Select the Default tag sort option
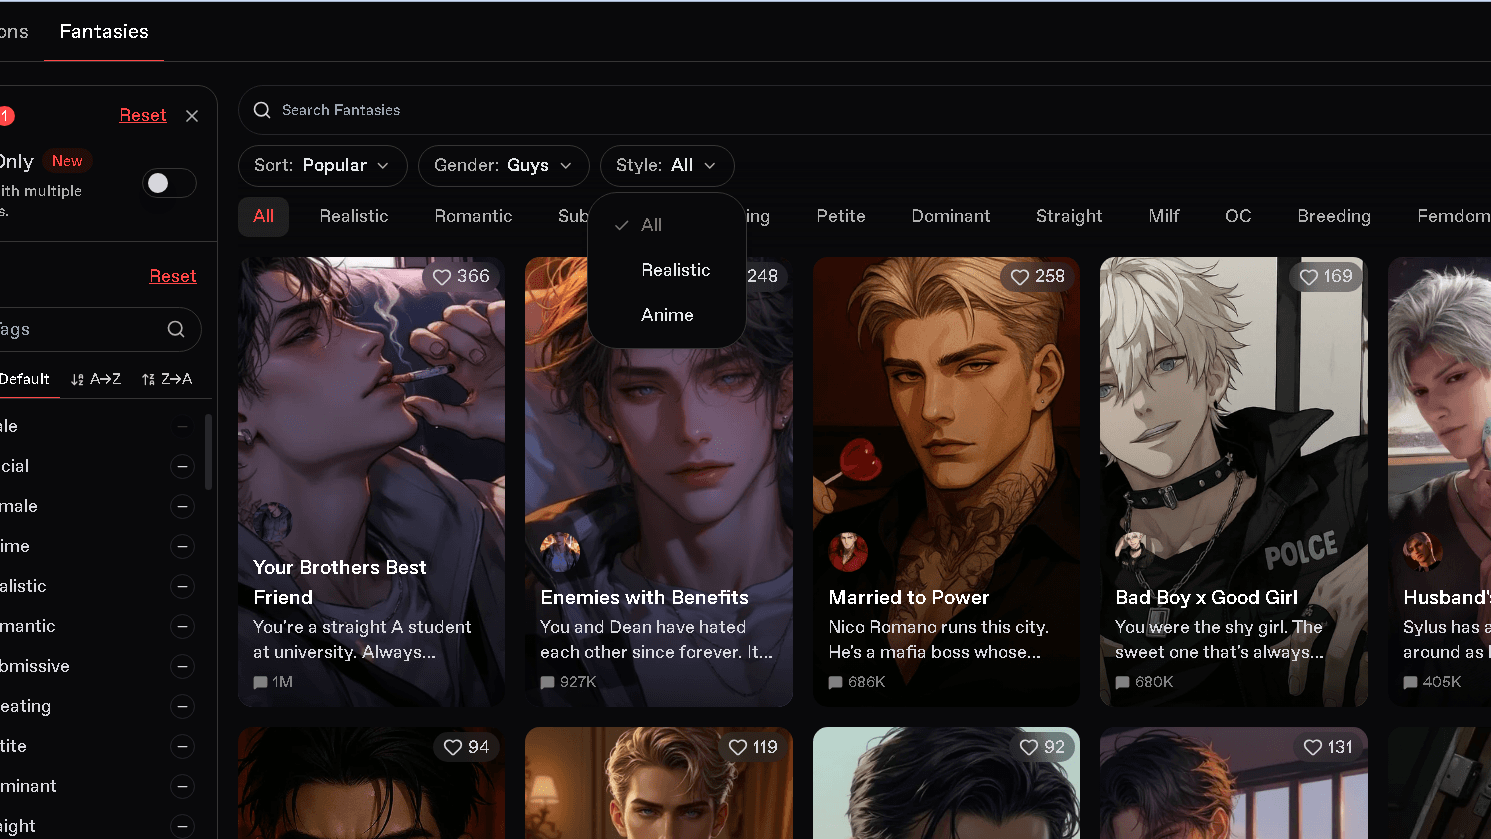The image size is (1491, 839). (25, 379)
